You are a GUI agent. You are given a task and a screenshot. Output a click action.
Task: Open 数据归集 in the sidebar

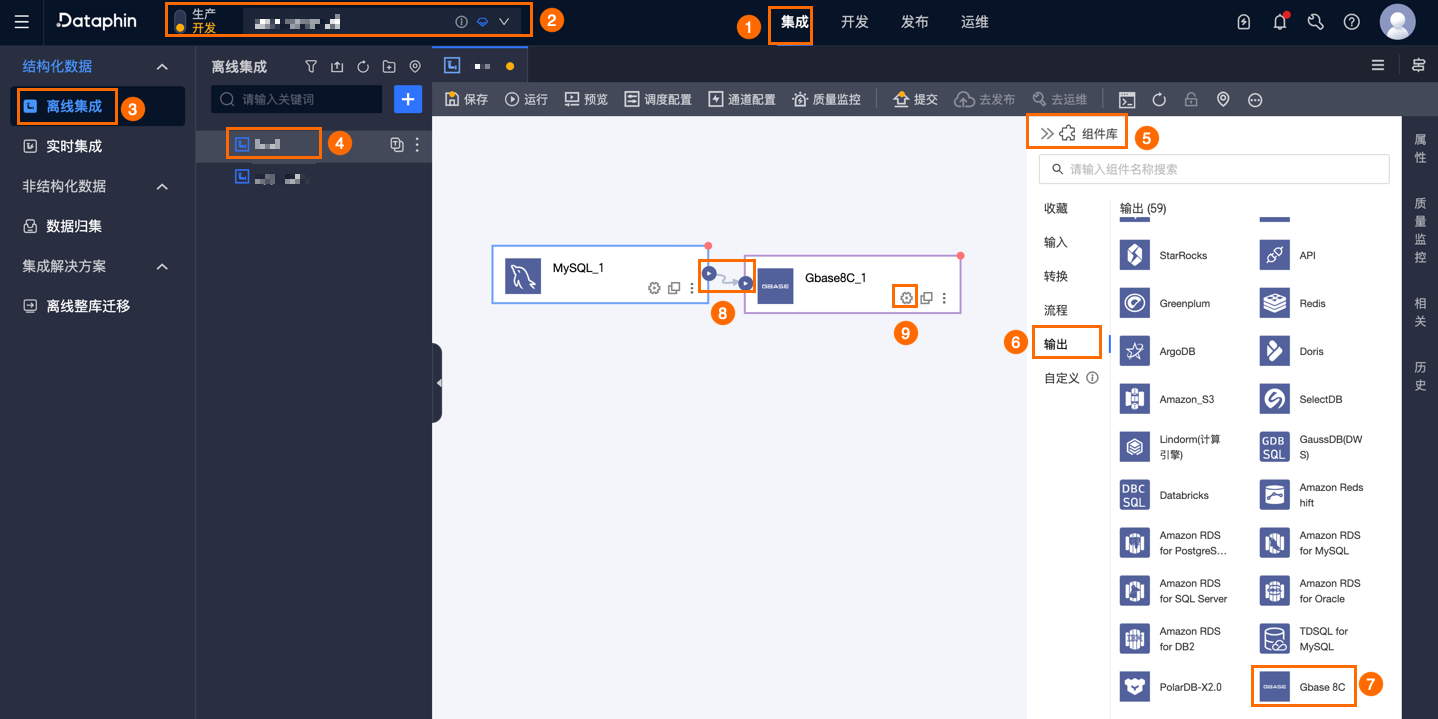(x=98, y=226)
